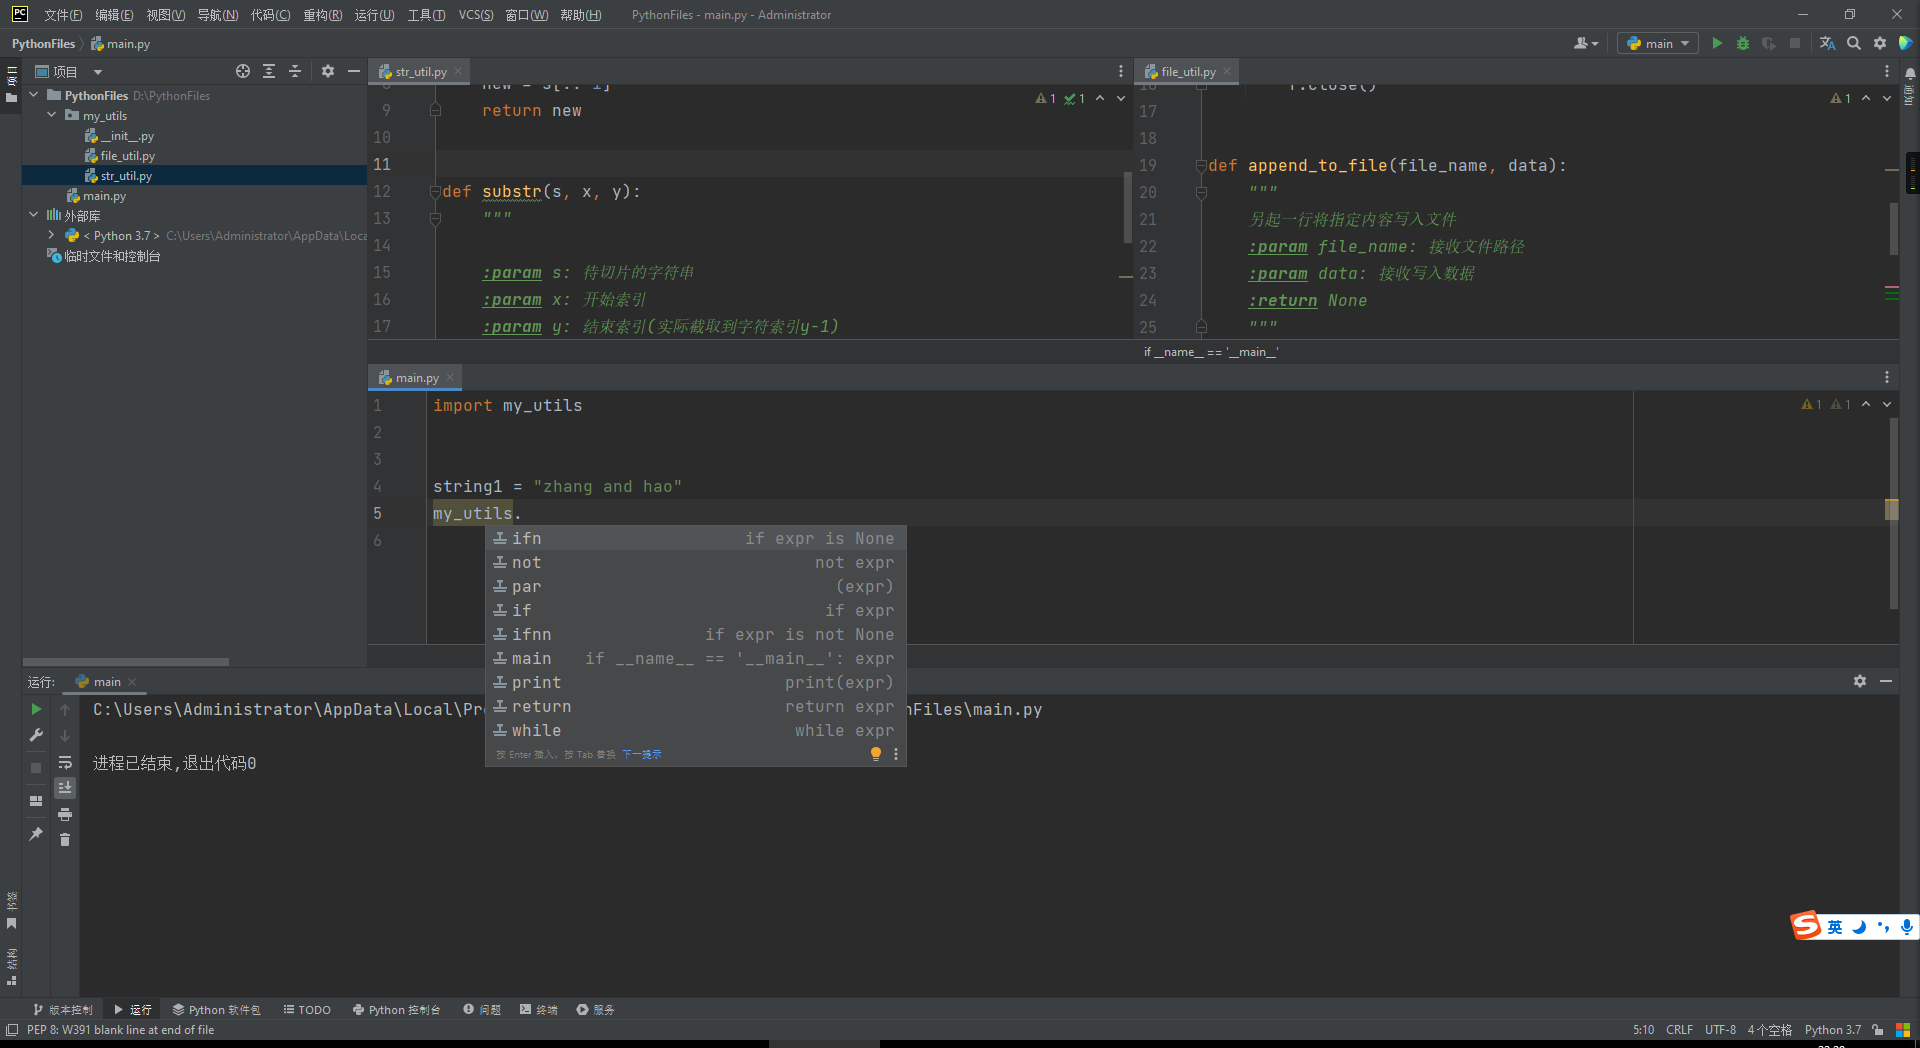The width and height of the screenshot is (1920, 1048).
Task: Open Python 控制台 tool window
Action: coord(396,1010)
